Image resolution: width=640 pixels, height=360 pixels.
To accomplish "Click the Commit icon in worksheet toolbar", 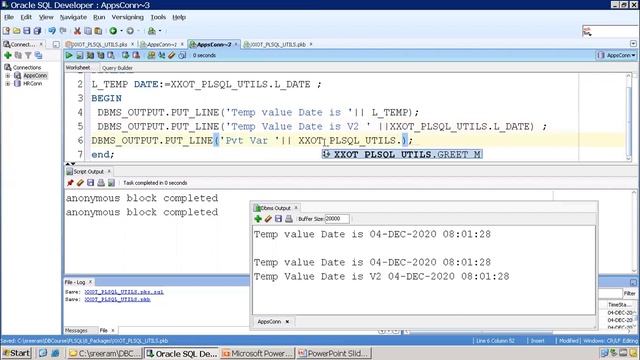I will click(125, 55).
